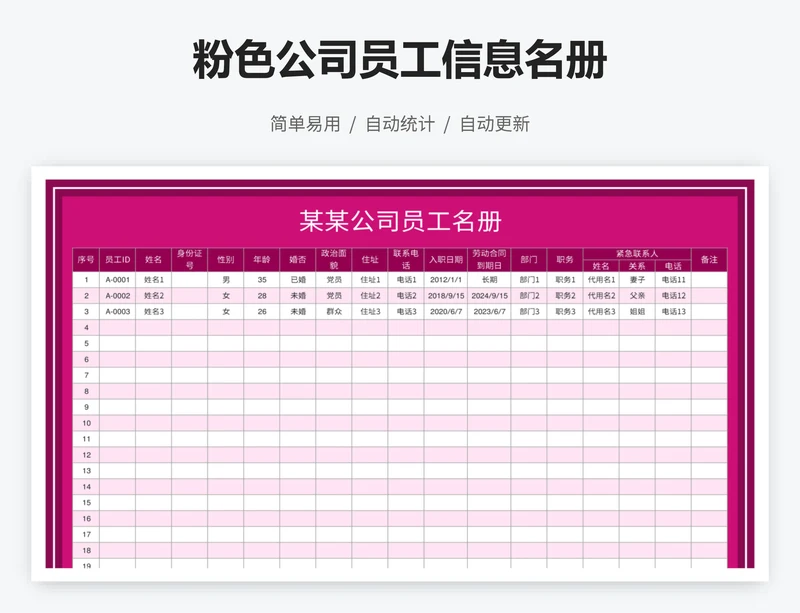The width and height of the screenshot is (800, 613).
Task: Select the hire date 2012/1/1 cell
Action: coord(445,280)
